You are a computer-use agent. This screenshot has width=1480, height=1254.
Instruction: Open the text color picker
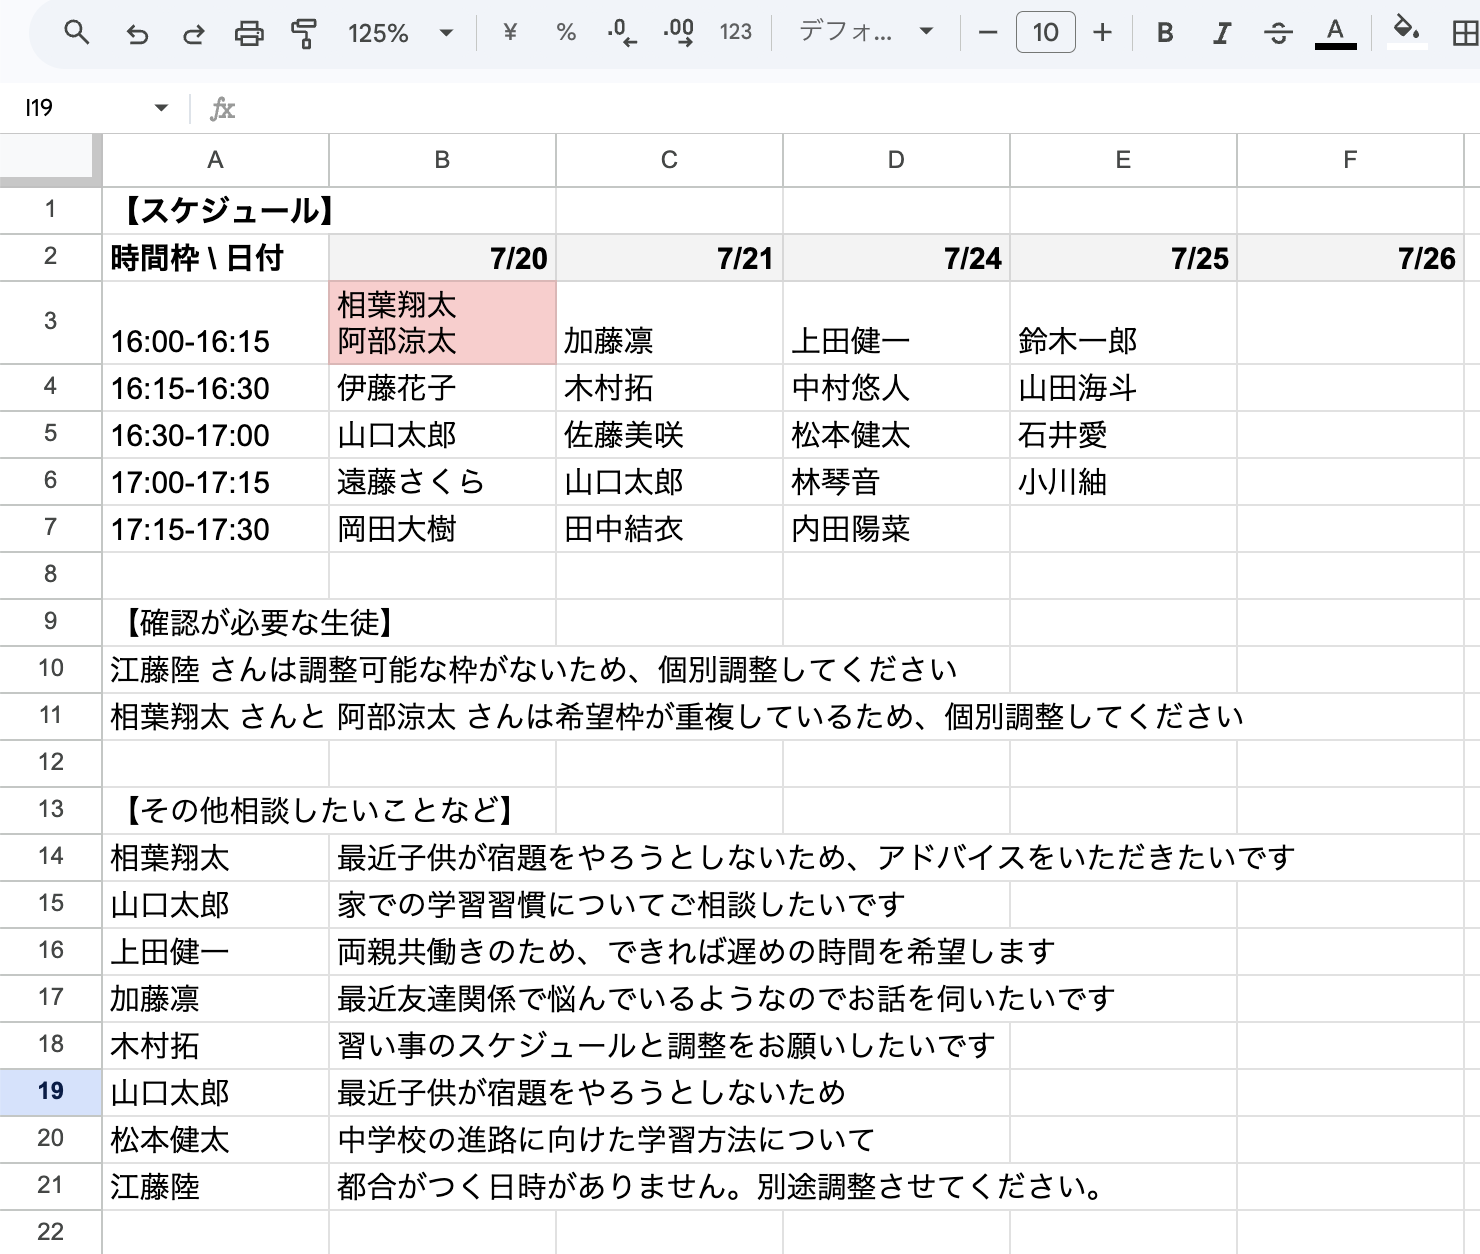[x=1334, y=33]
